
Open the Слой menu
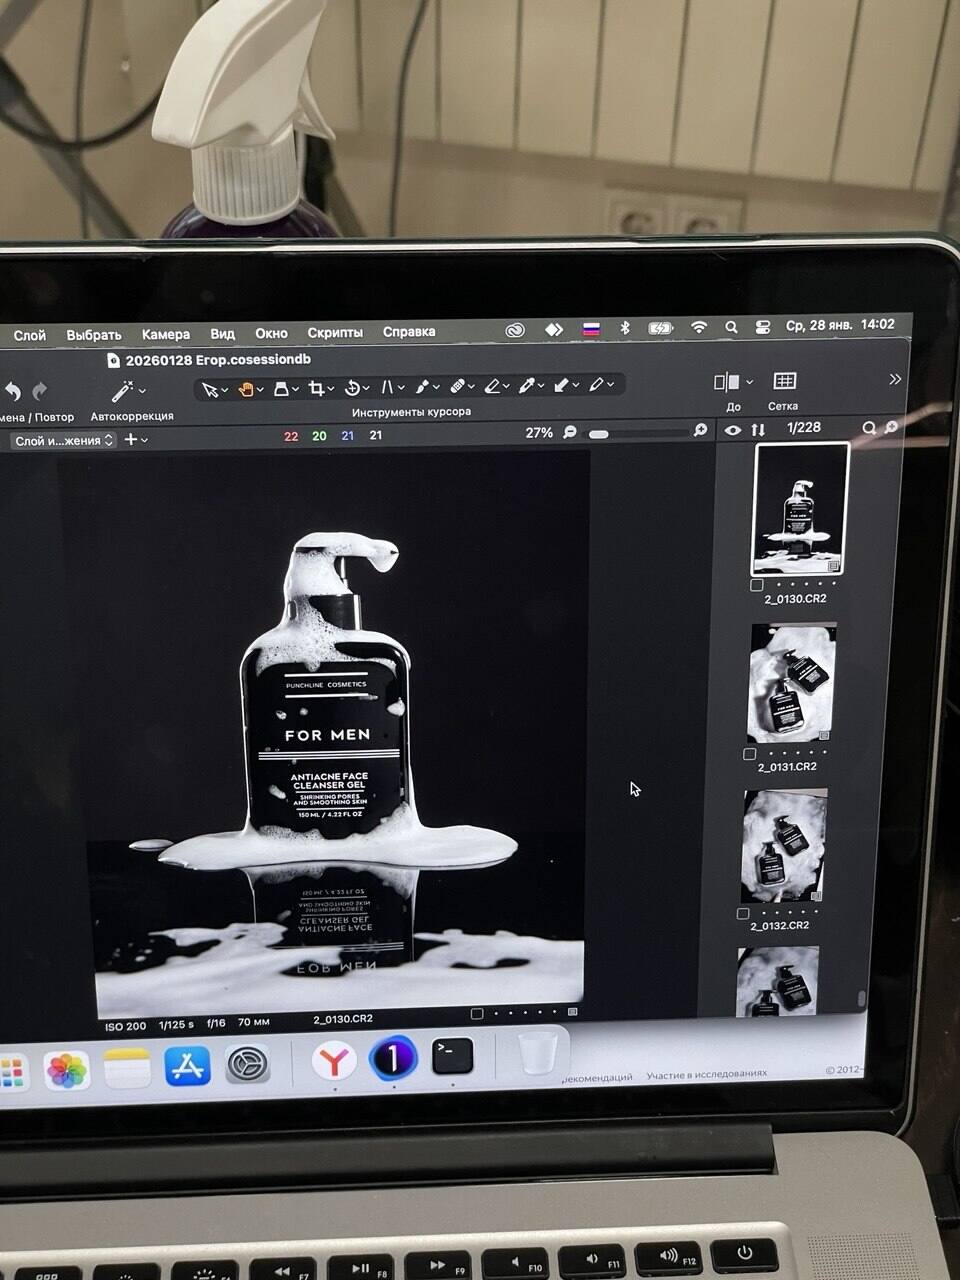pos(30,336)
